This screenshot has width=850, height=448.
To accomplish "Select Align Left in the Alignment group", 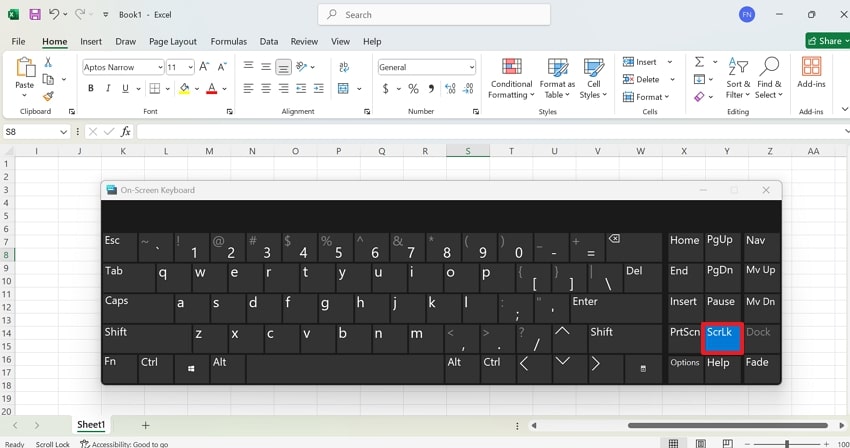I will click(248, 88).
